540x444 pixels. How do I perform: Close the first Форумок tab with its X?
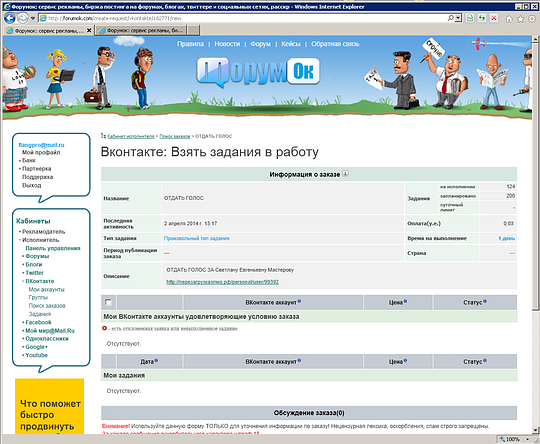89,30
